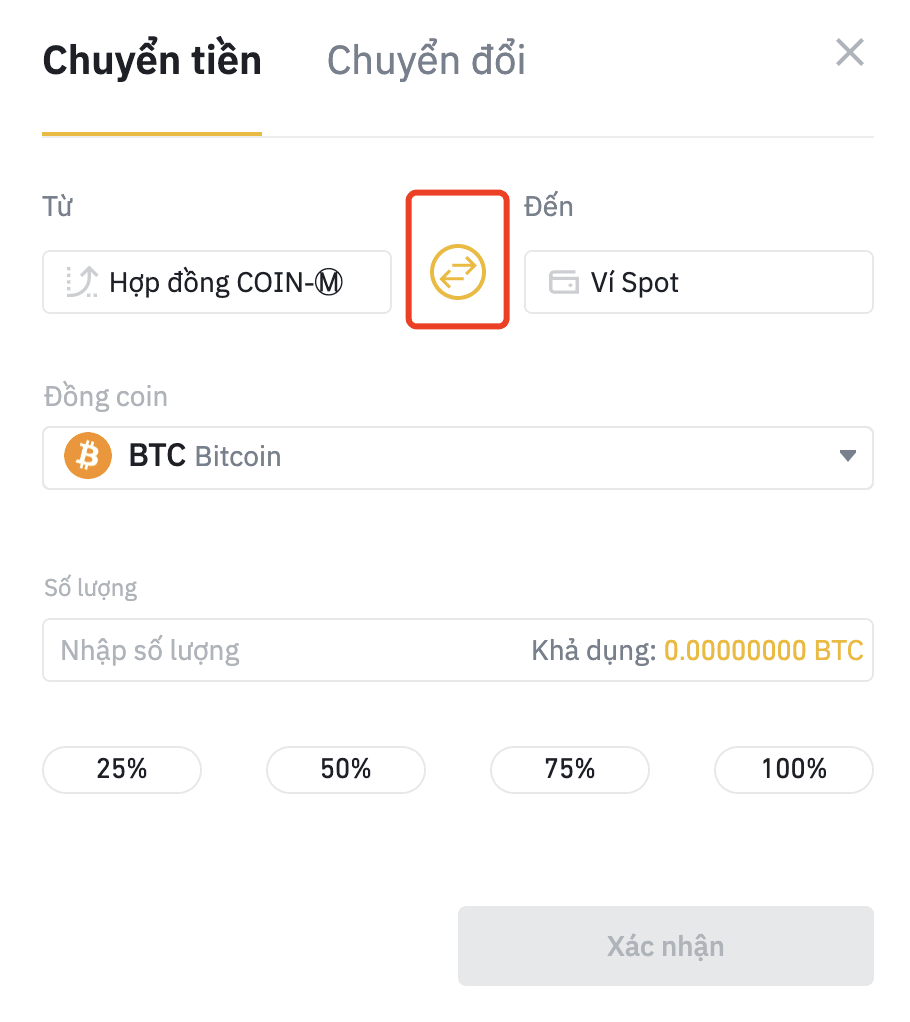
Task: Click the Số lượng label
Action: pyautogui.click(x=91, y=588)
